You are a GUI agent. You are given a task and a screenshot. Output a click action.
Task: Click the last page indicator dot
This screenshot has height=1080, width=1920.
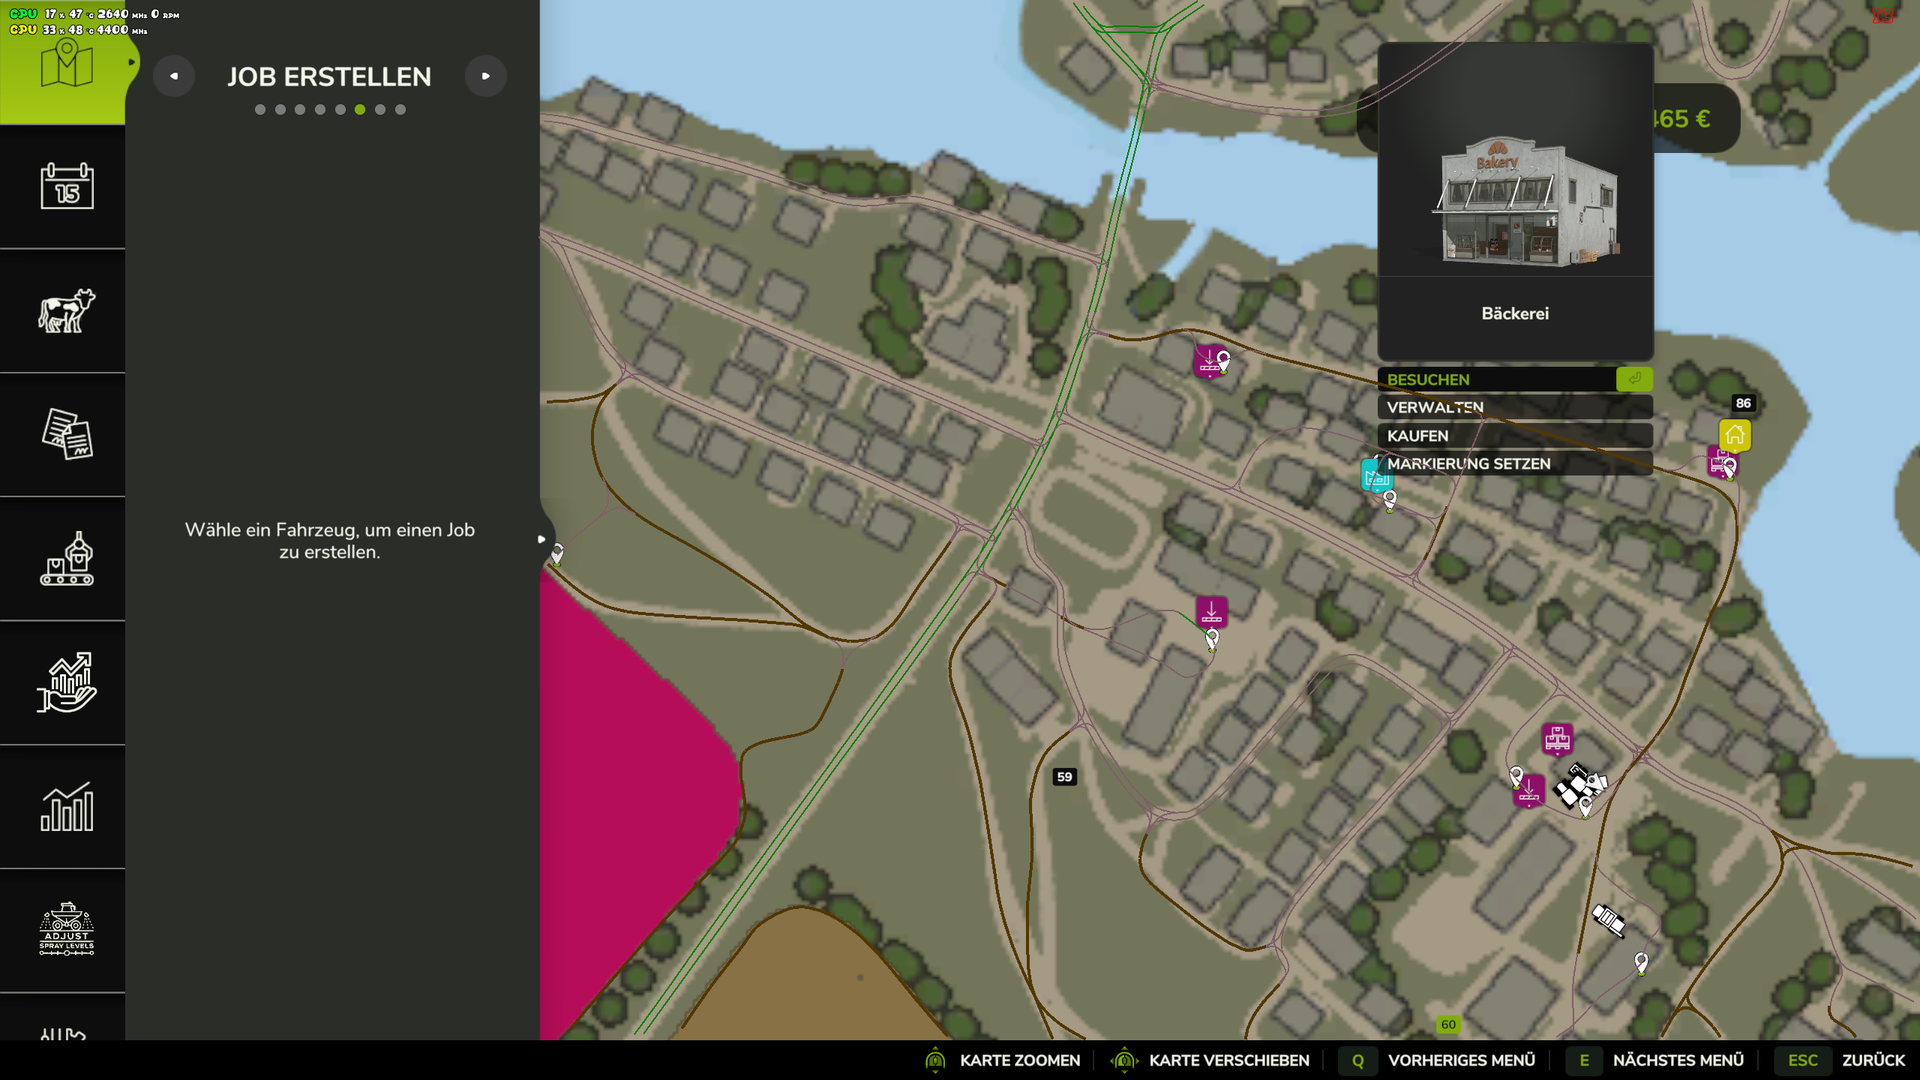click(400, 110)
